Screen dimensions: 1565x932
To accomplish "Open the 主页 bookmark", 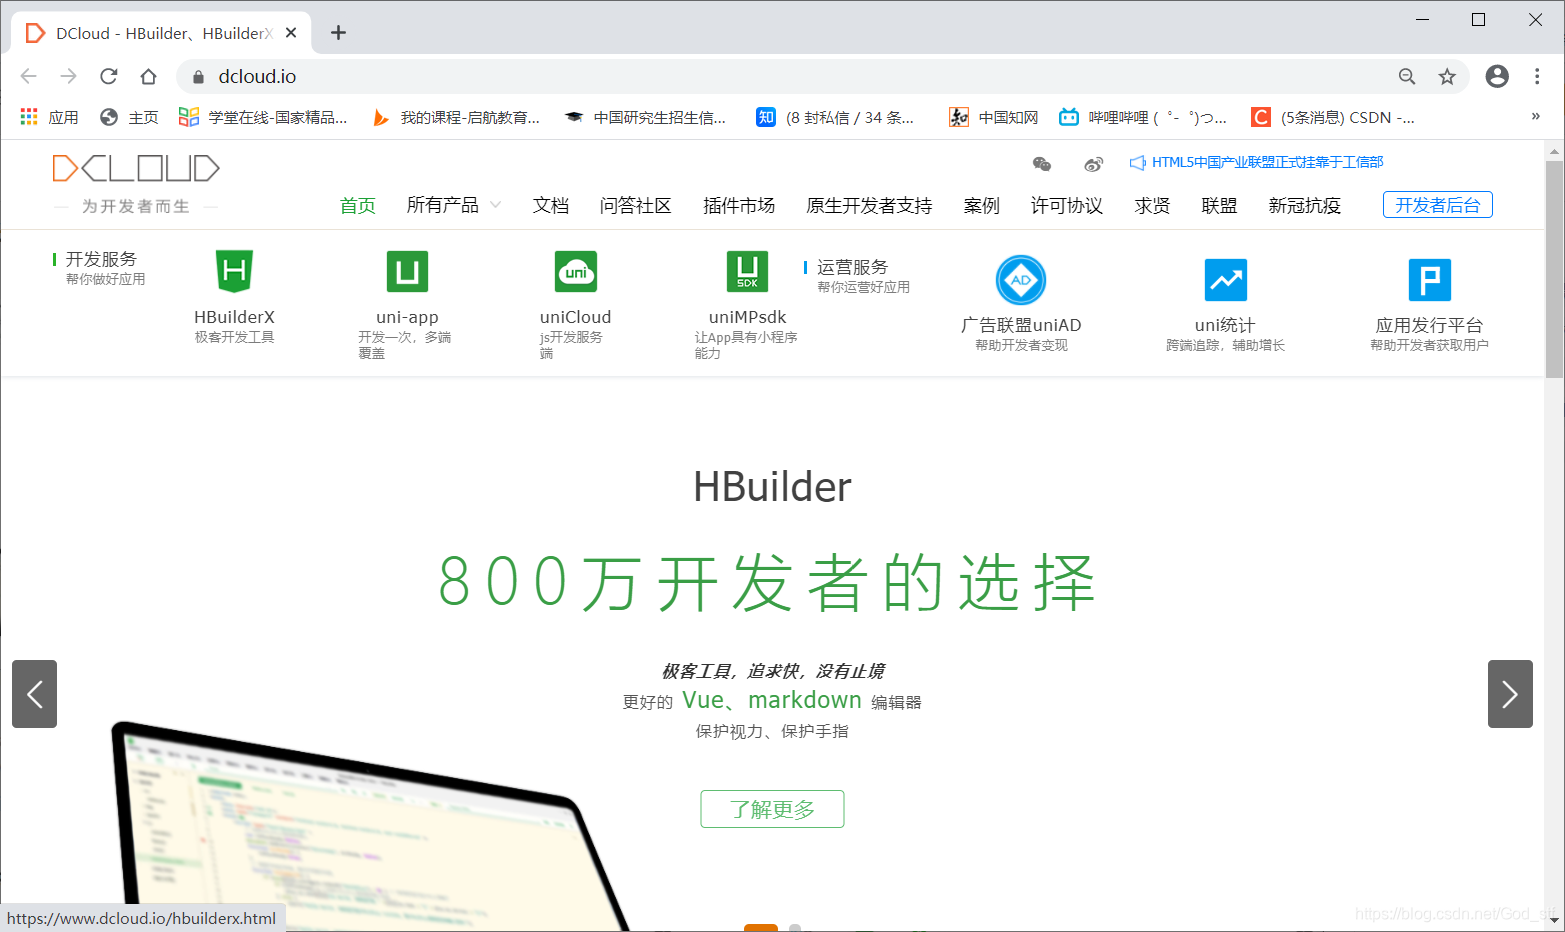I will point(129,117).
